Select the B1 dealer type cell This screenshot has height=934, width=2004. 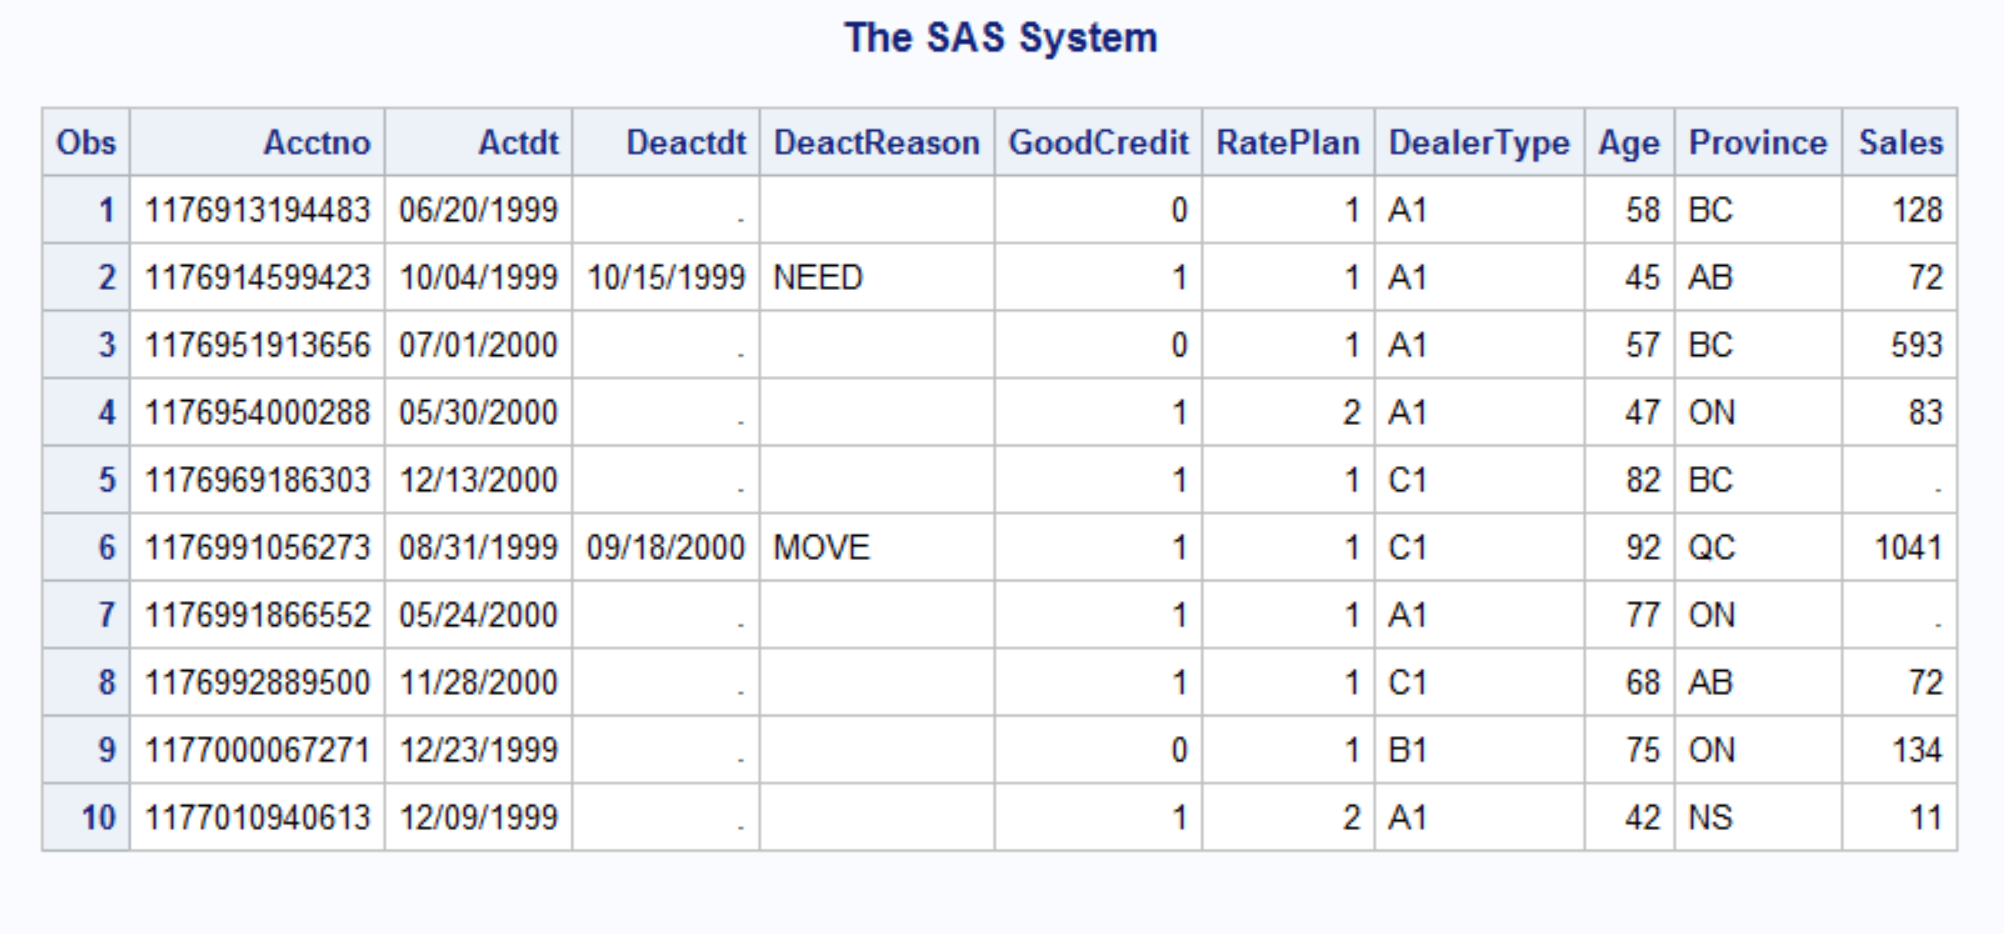1407,750
